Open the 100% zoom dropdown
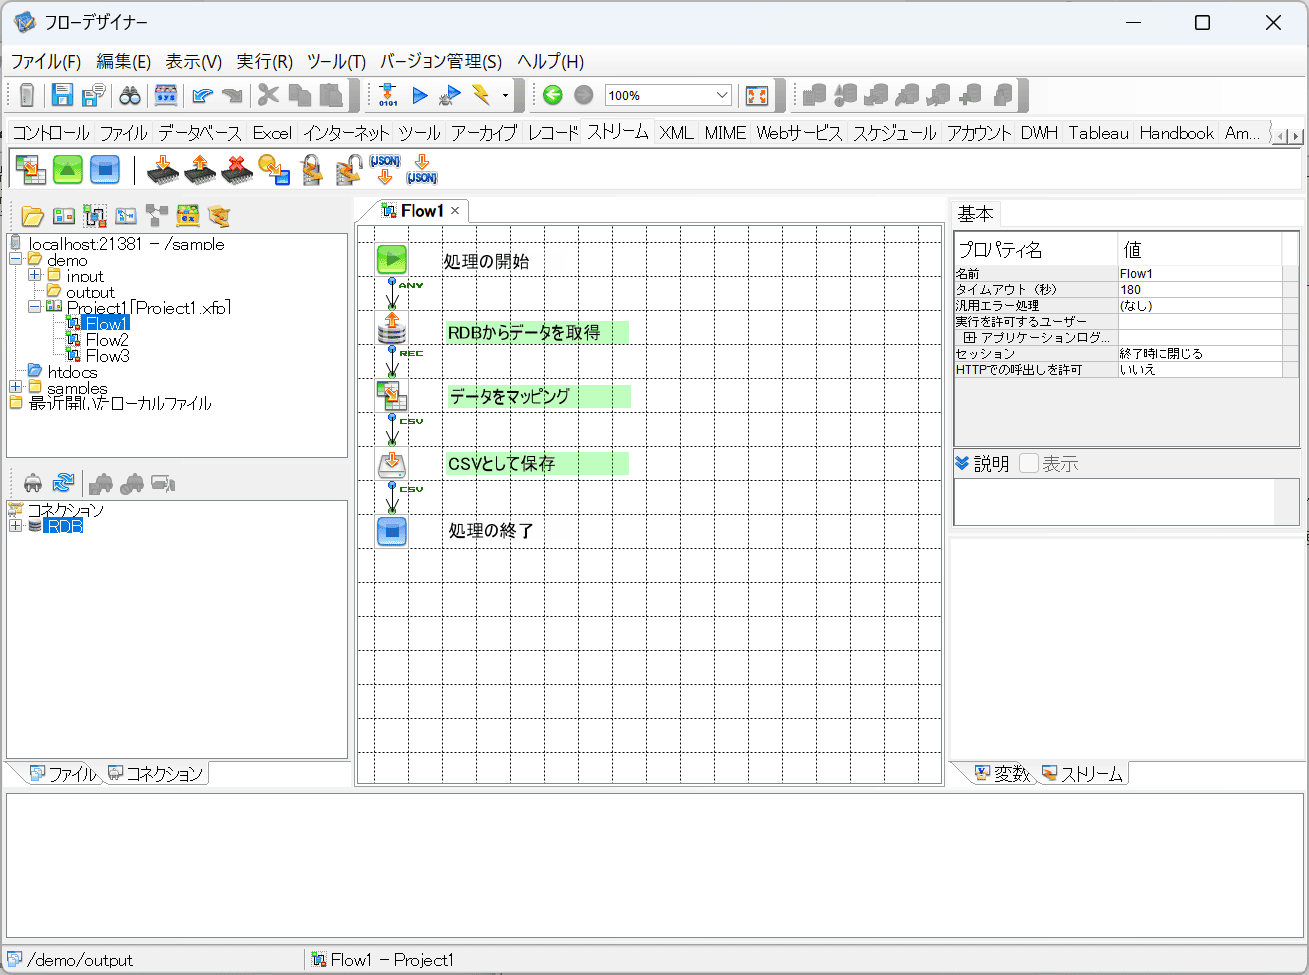Screen dimensions: 1309x975 (722, 95)
